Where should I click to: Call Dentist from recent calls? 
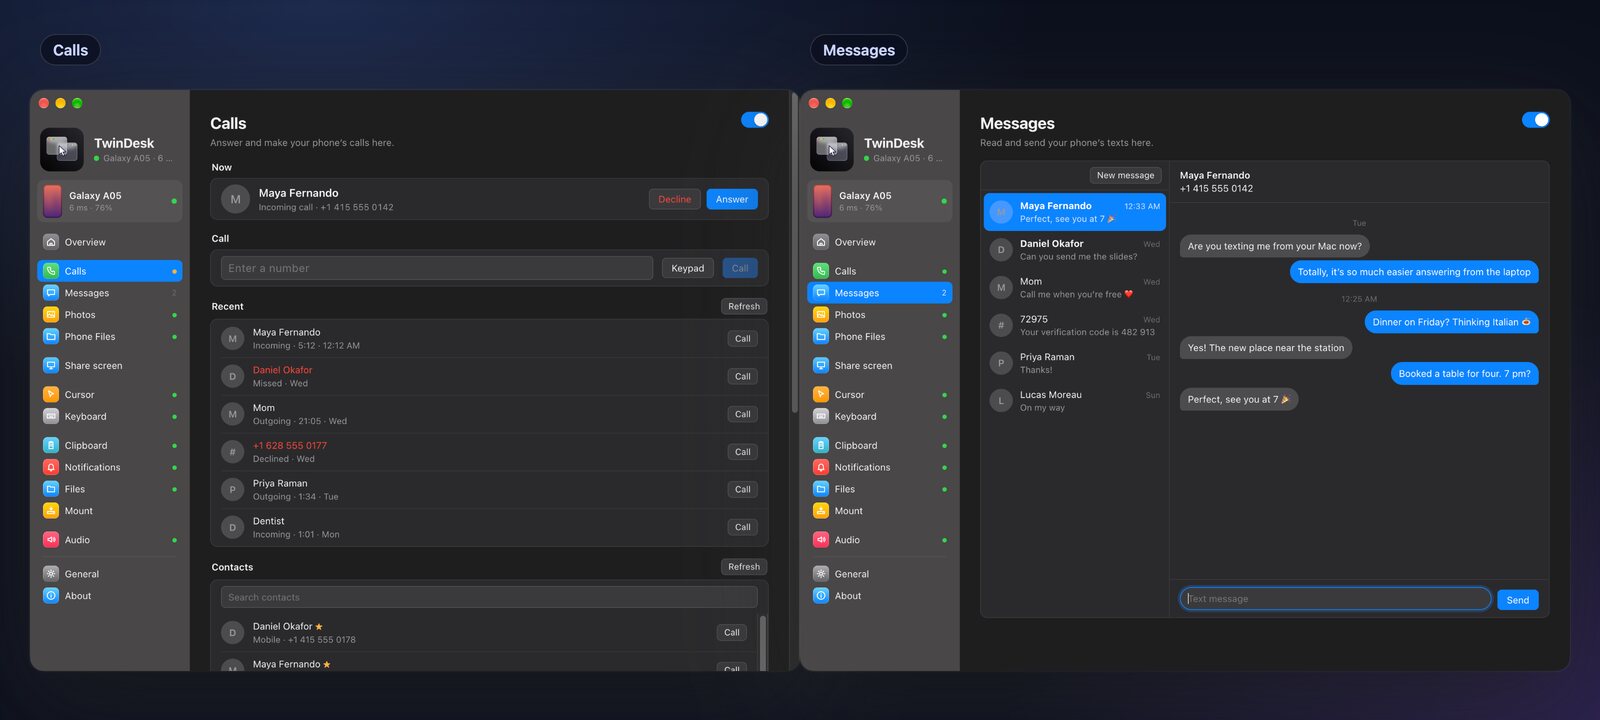tap(743, 528)
